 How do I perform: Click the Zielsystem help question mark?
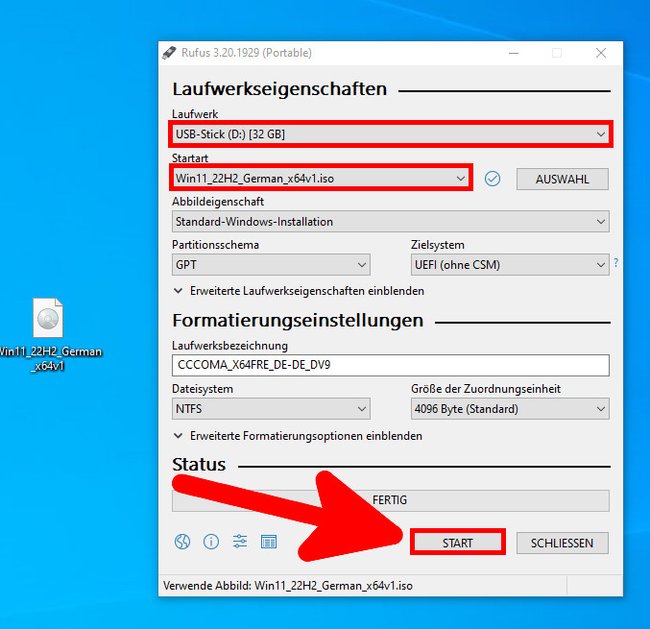[616, 262]
